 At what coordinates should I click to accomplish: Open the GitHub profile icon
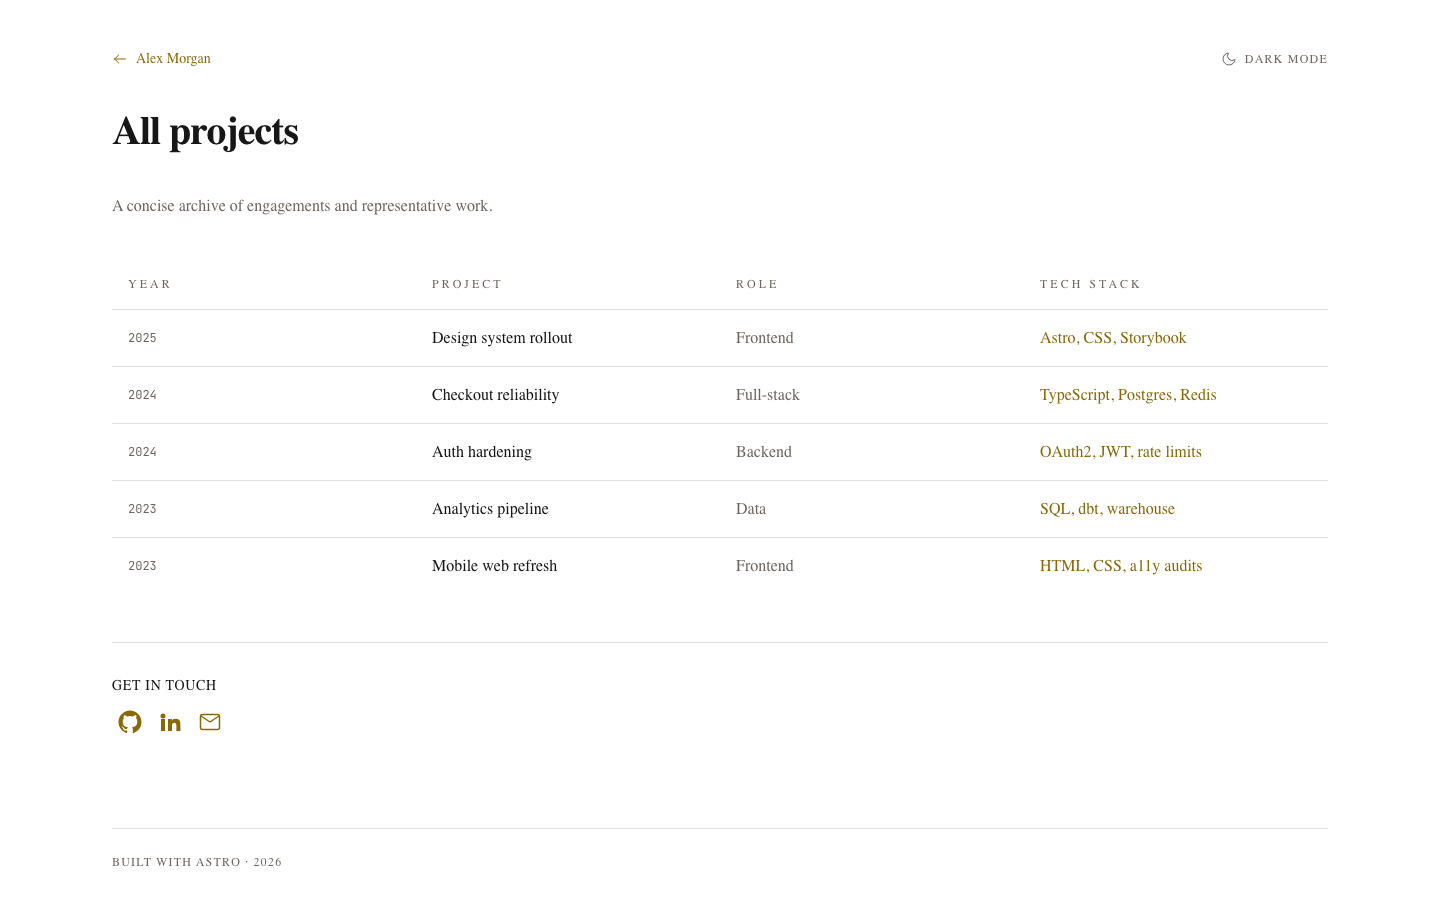coord(130,722)
